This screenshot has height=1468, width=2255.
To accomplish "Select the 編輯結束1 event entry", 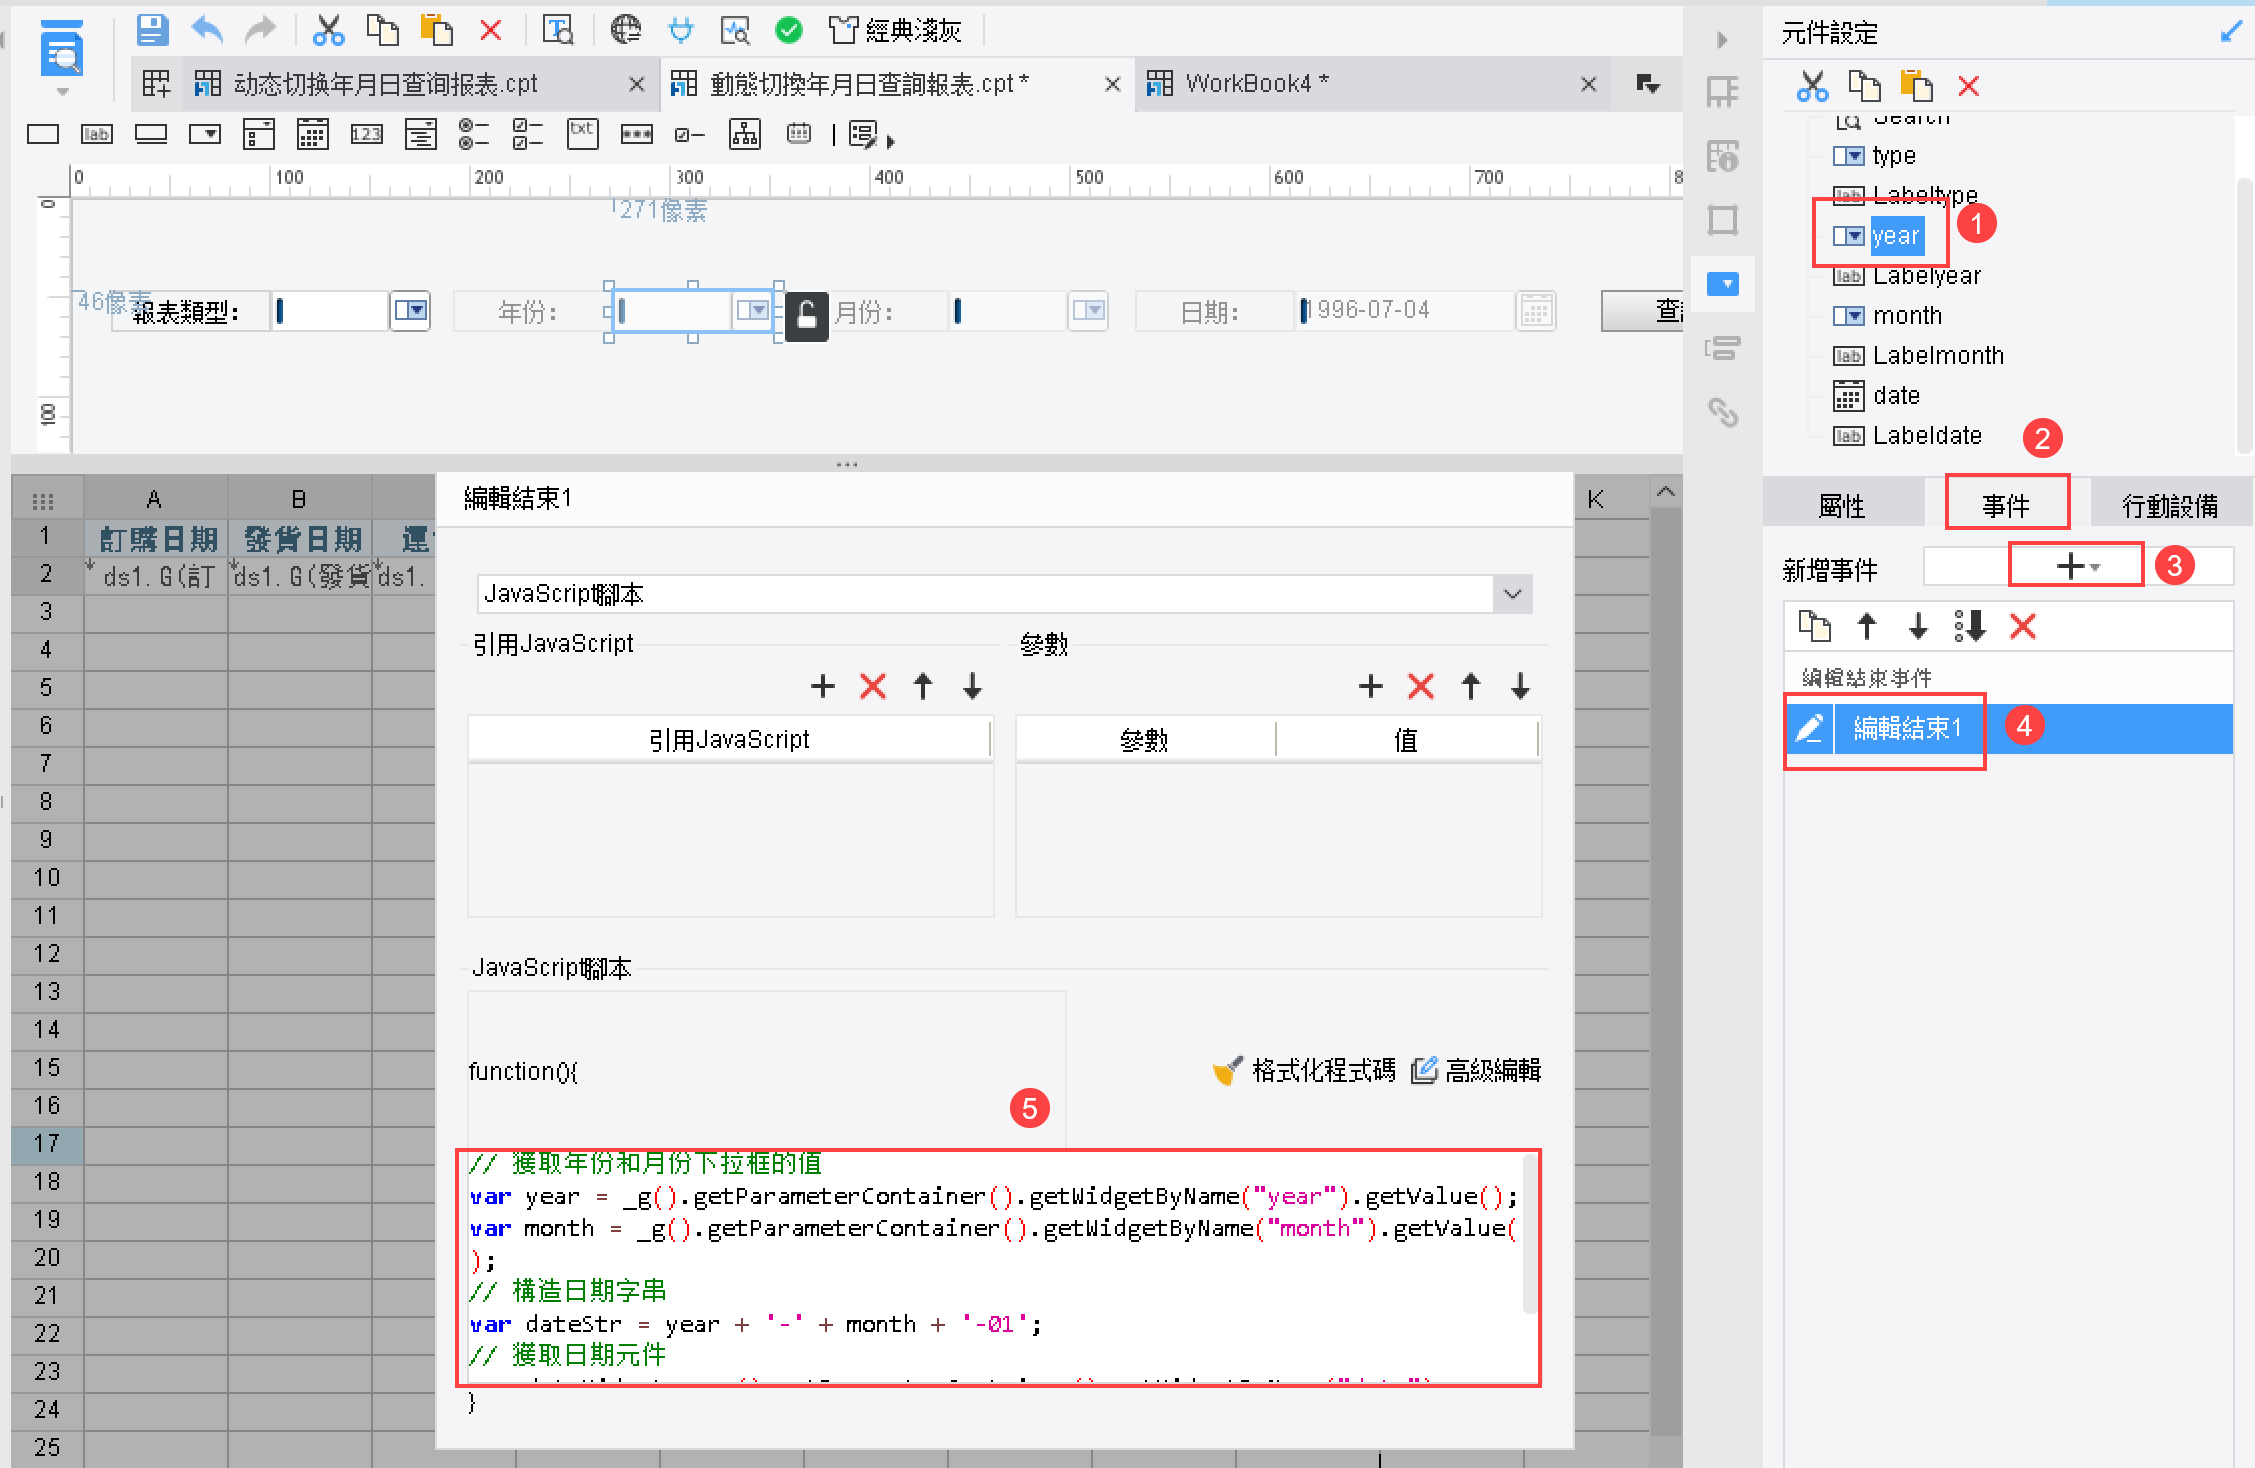I will pos(1907,728).
